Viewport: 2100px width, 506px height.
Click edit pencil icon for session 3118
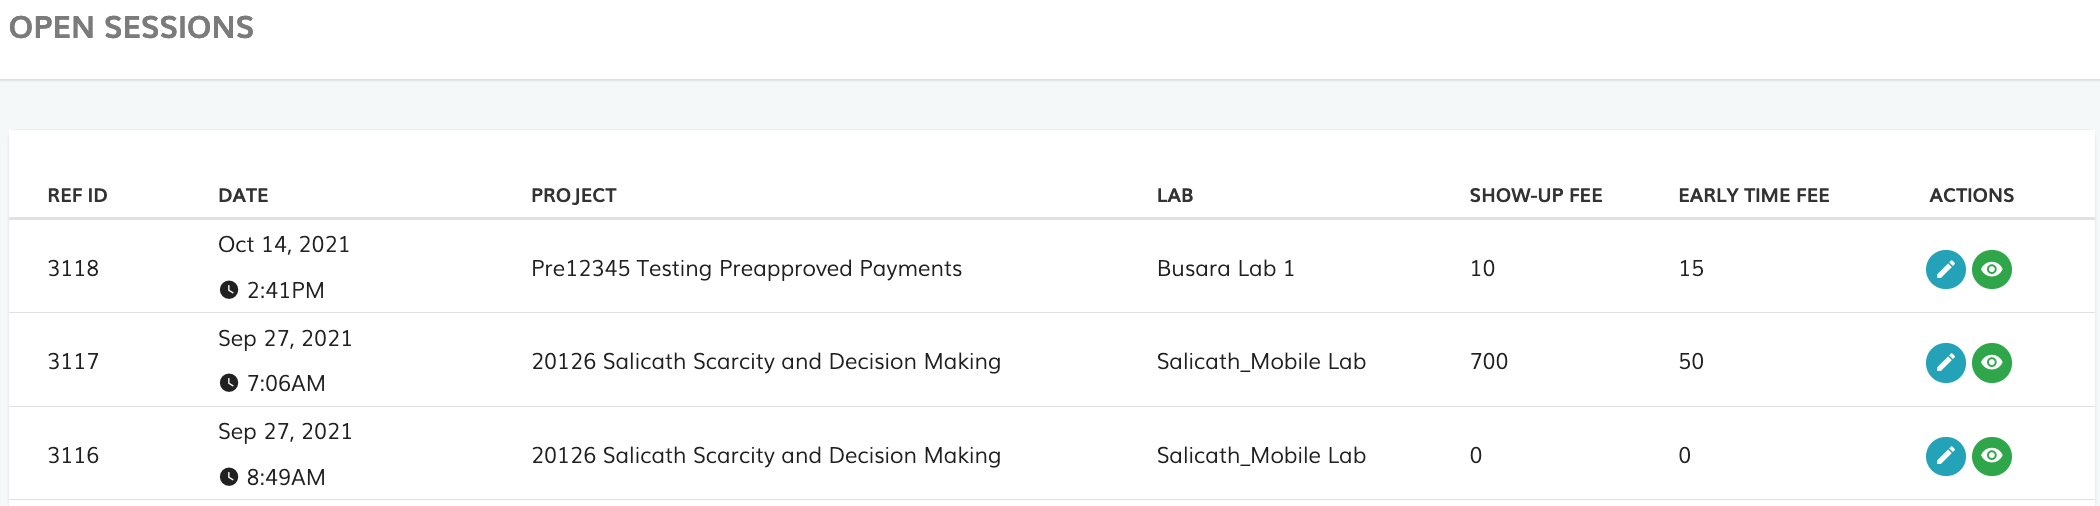tap(1945, 269)
